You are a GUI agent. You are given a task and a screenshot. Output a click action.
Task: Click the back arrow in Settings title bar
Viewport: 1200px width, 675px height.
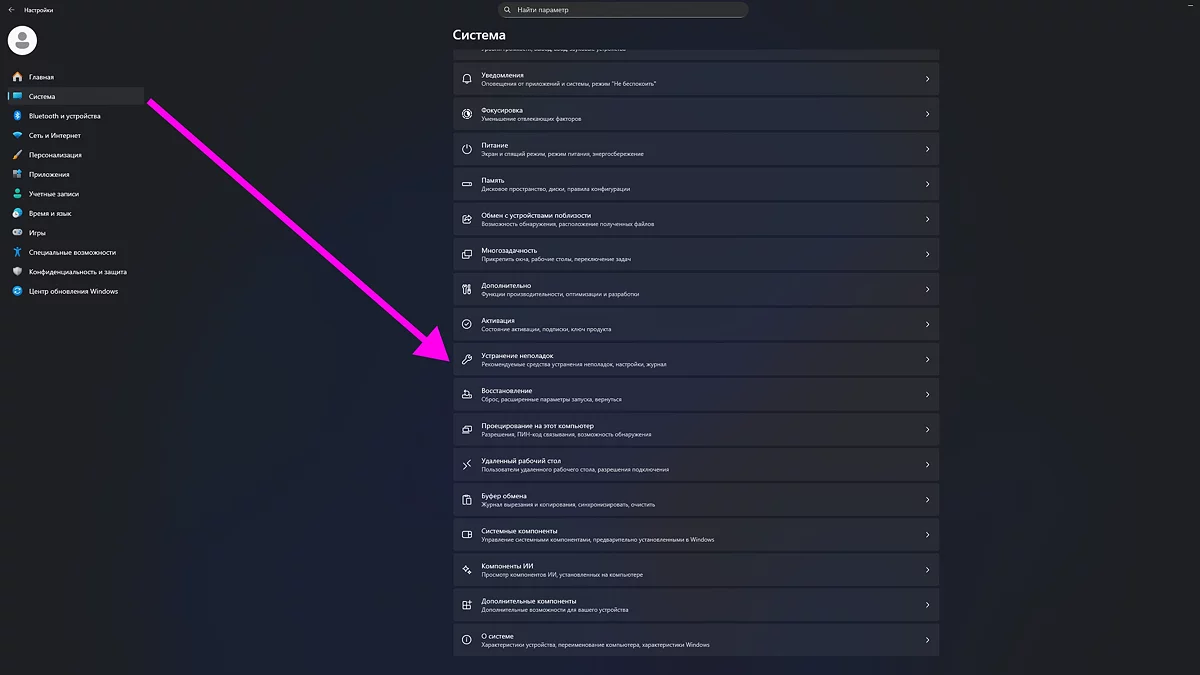tap(11, 10)
